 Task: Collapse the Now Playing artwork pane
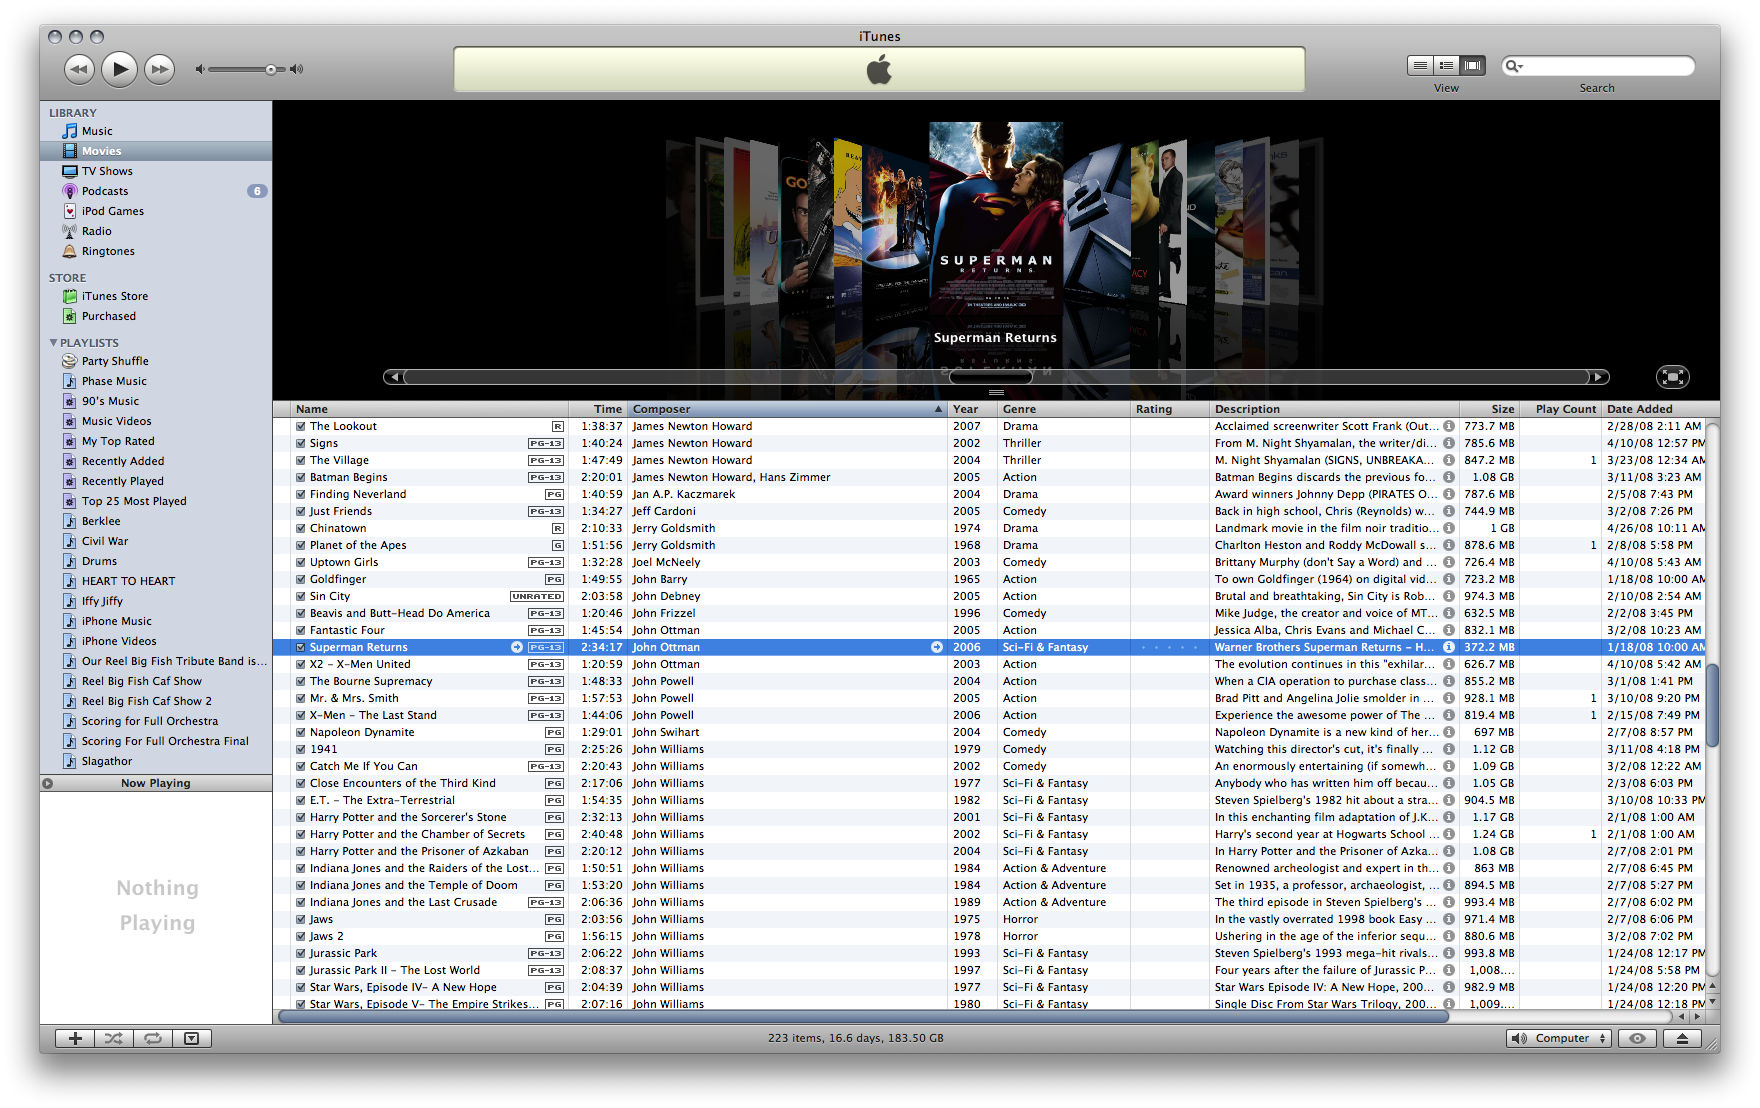coord(47,783)
